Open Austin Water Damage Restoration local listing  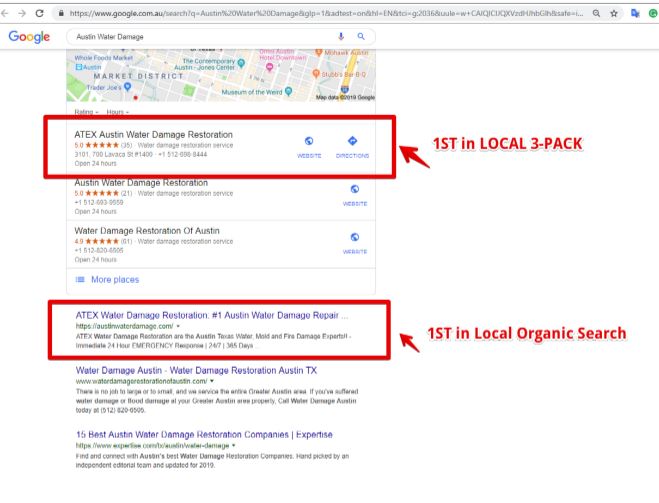(x=141, y=183)
